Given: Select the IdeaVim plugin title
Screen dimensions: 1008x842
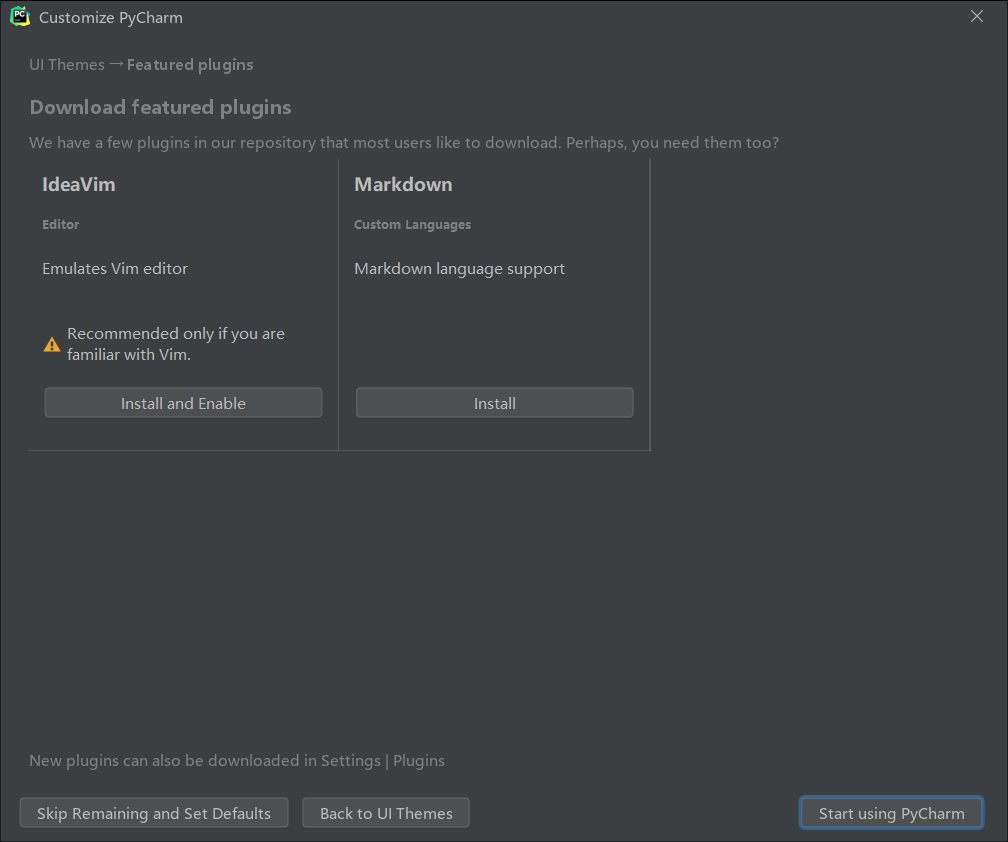Looking at the screenshot, I should pyautogui.click(x=79, y=184).
